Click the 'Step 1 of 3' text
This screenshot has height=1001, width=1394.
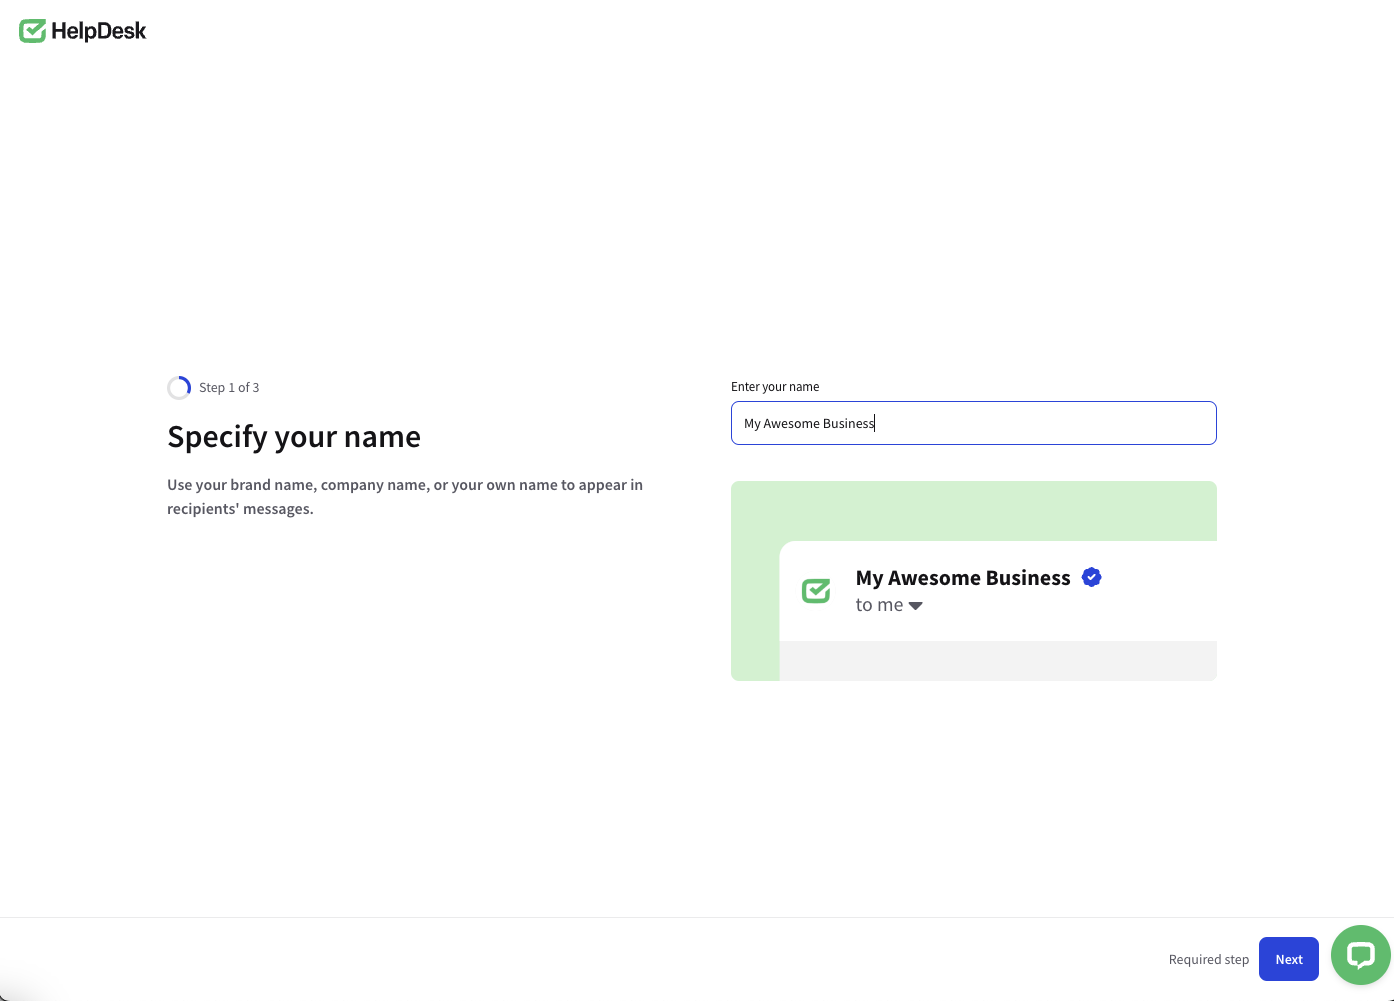point(229,388)
